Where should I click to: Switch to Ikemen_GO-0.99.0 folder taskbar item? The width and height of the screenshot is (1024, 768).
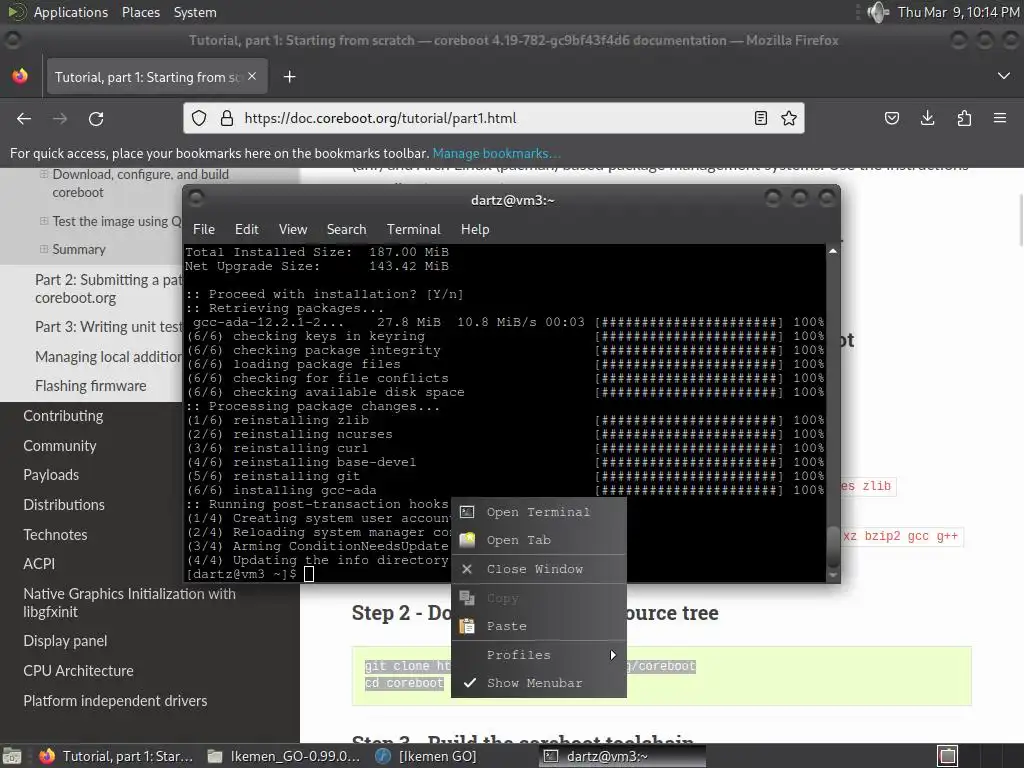[x=283, y=756]
